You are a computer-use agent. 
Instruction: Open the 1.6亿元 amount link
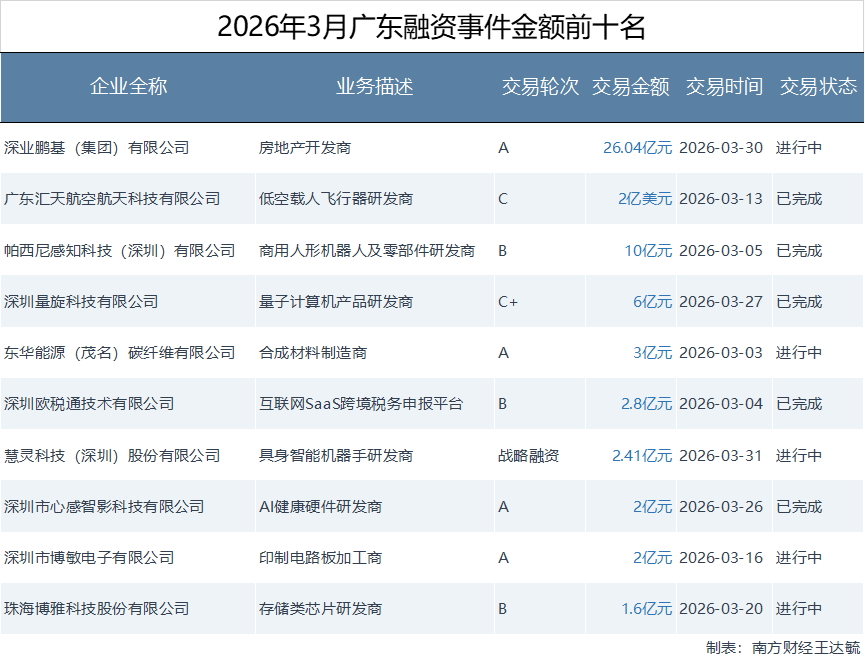click(x=646, y=609)
